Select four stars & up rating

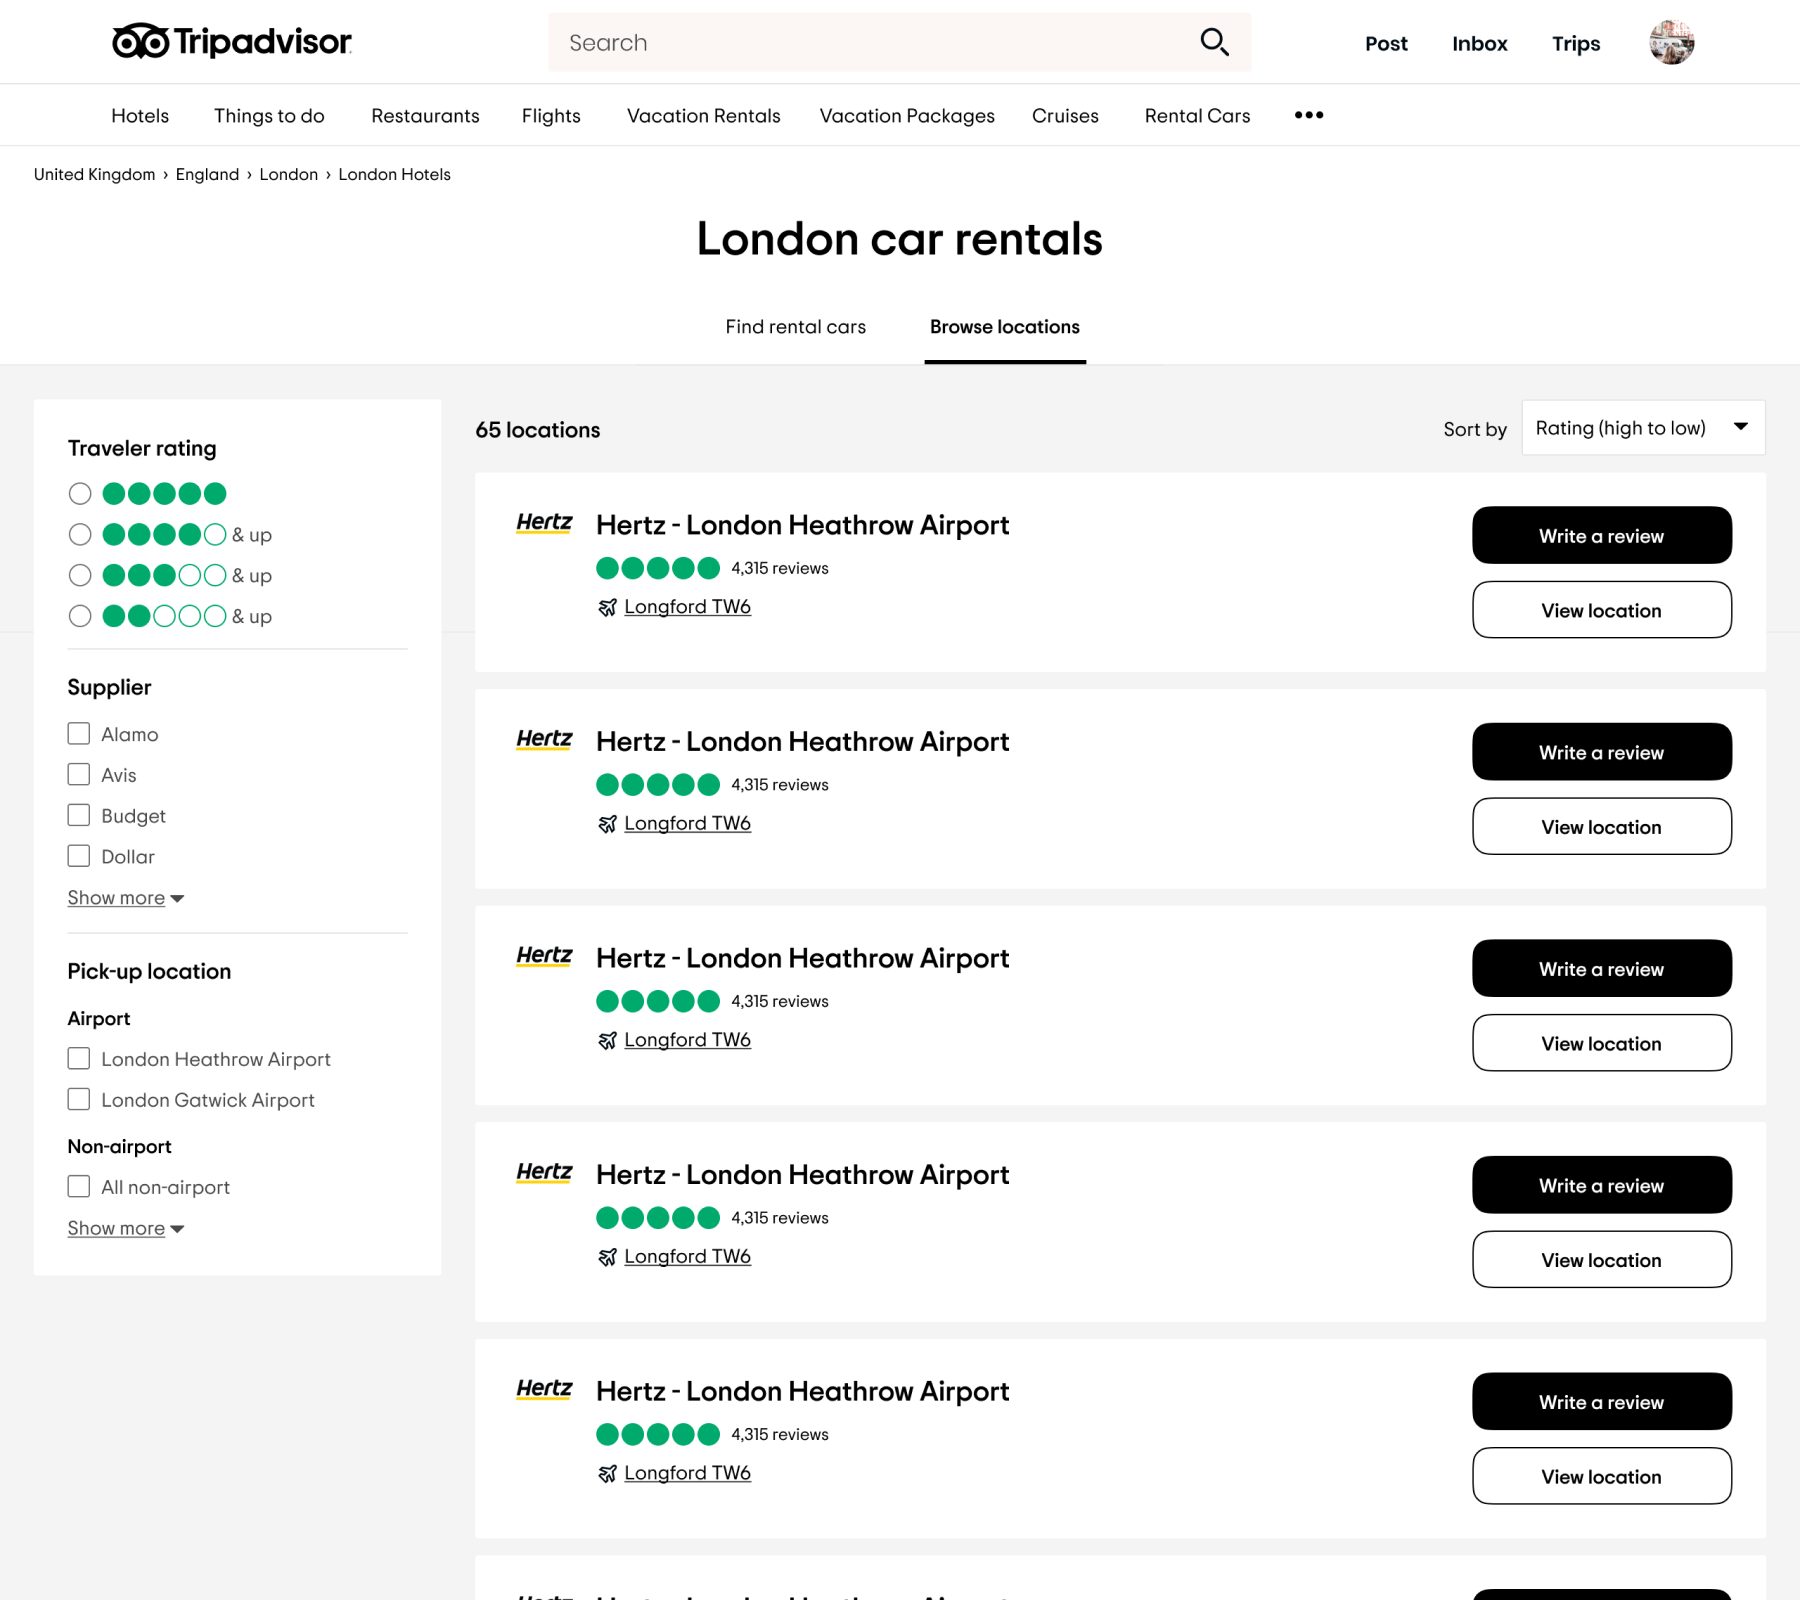click(80, 535)
